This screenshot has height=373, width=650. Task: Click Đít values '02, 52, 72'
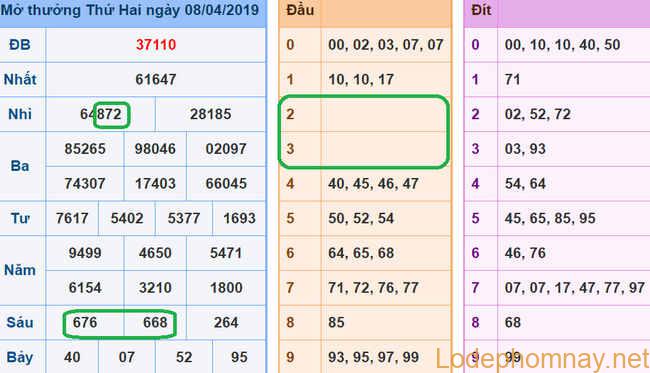click(538, 114)
